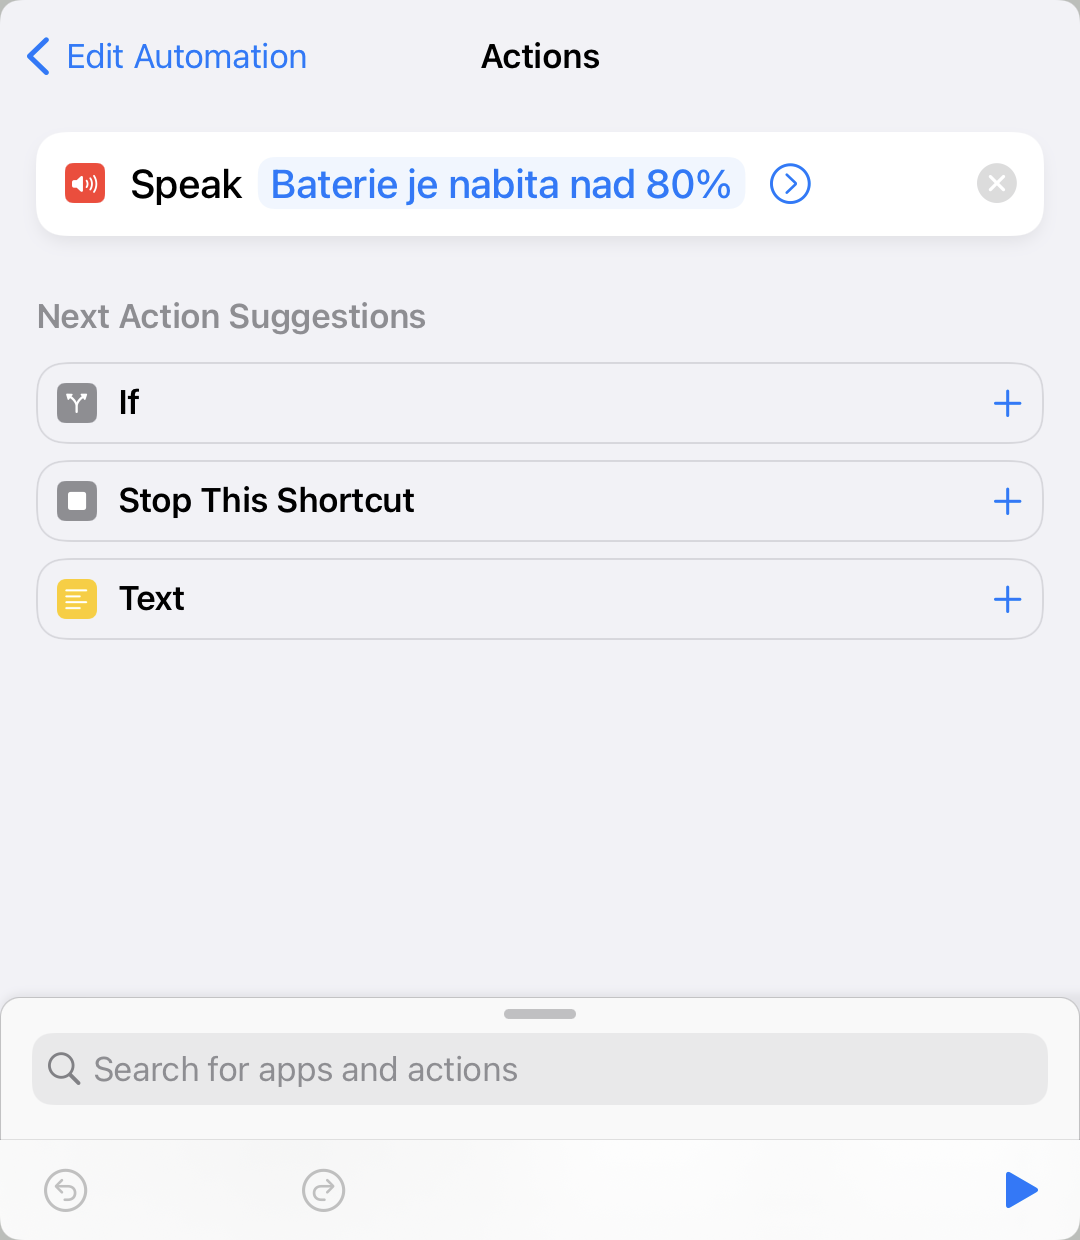
Task: Expand Speak action options with the chevron
Action: (790, 184)
